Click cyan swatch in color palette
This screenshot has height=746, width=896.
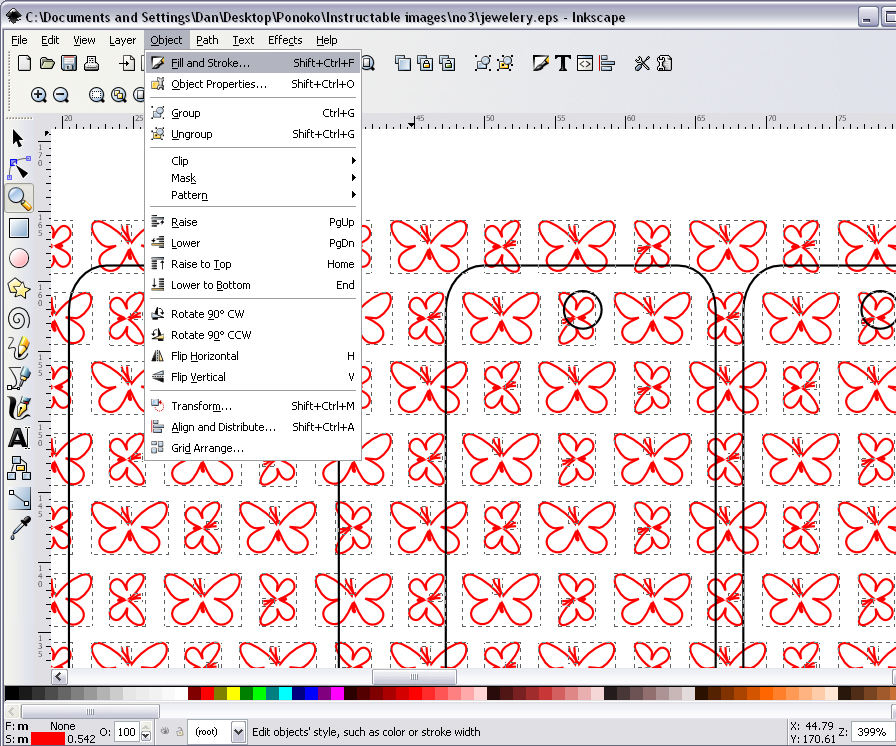pos(285,693)
